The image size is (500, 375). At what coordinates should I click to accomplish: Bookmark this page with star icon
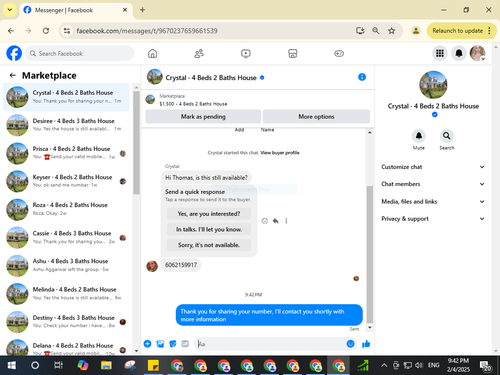(x=391, y=31)
